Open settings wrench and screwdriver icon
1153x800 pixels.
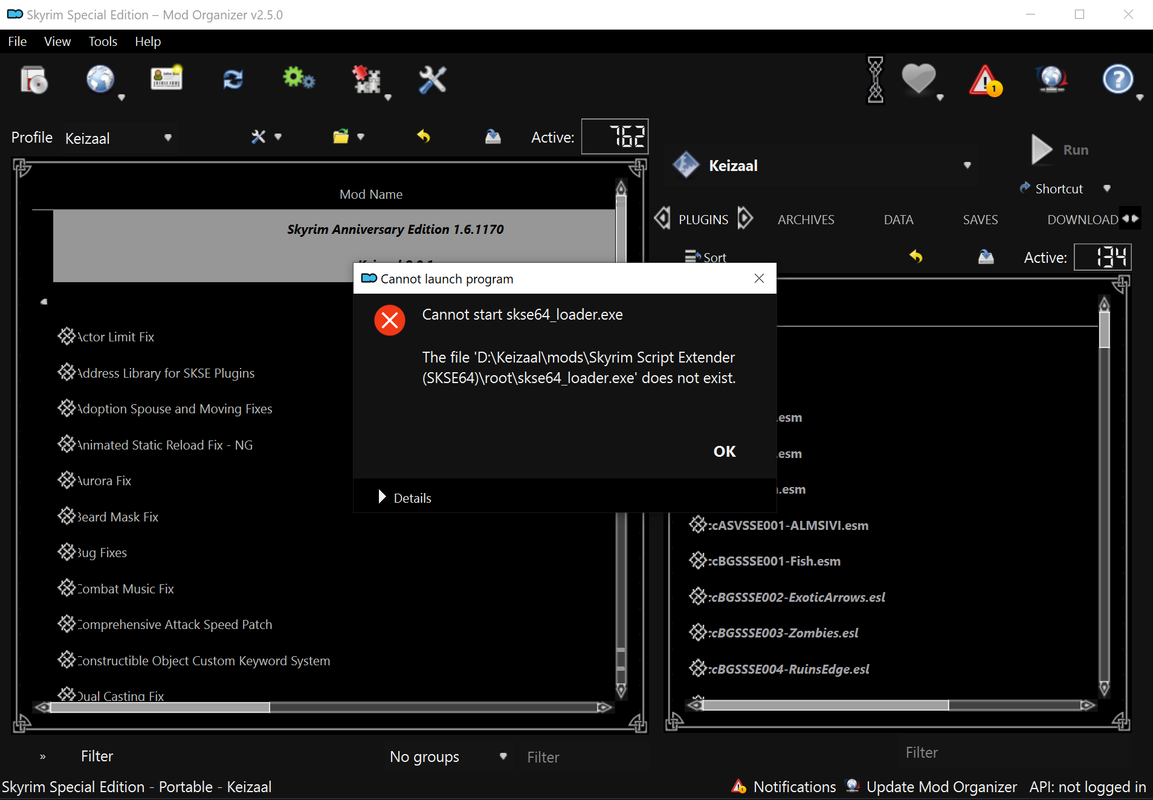pos(432,79)
